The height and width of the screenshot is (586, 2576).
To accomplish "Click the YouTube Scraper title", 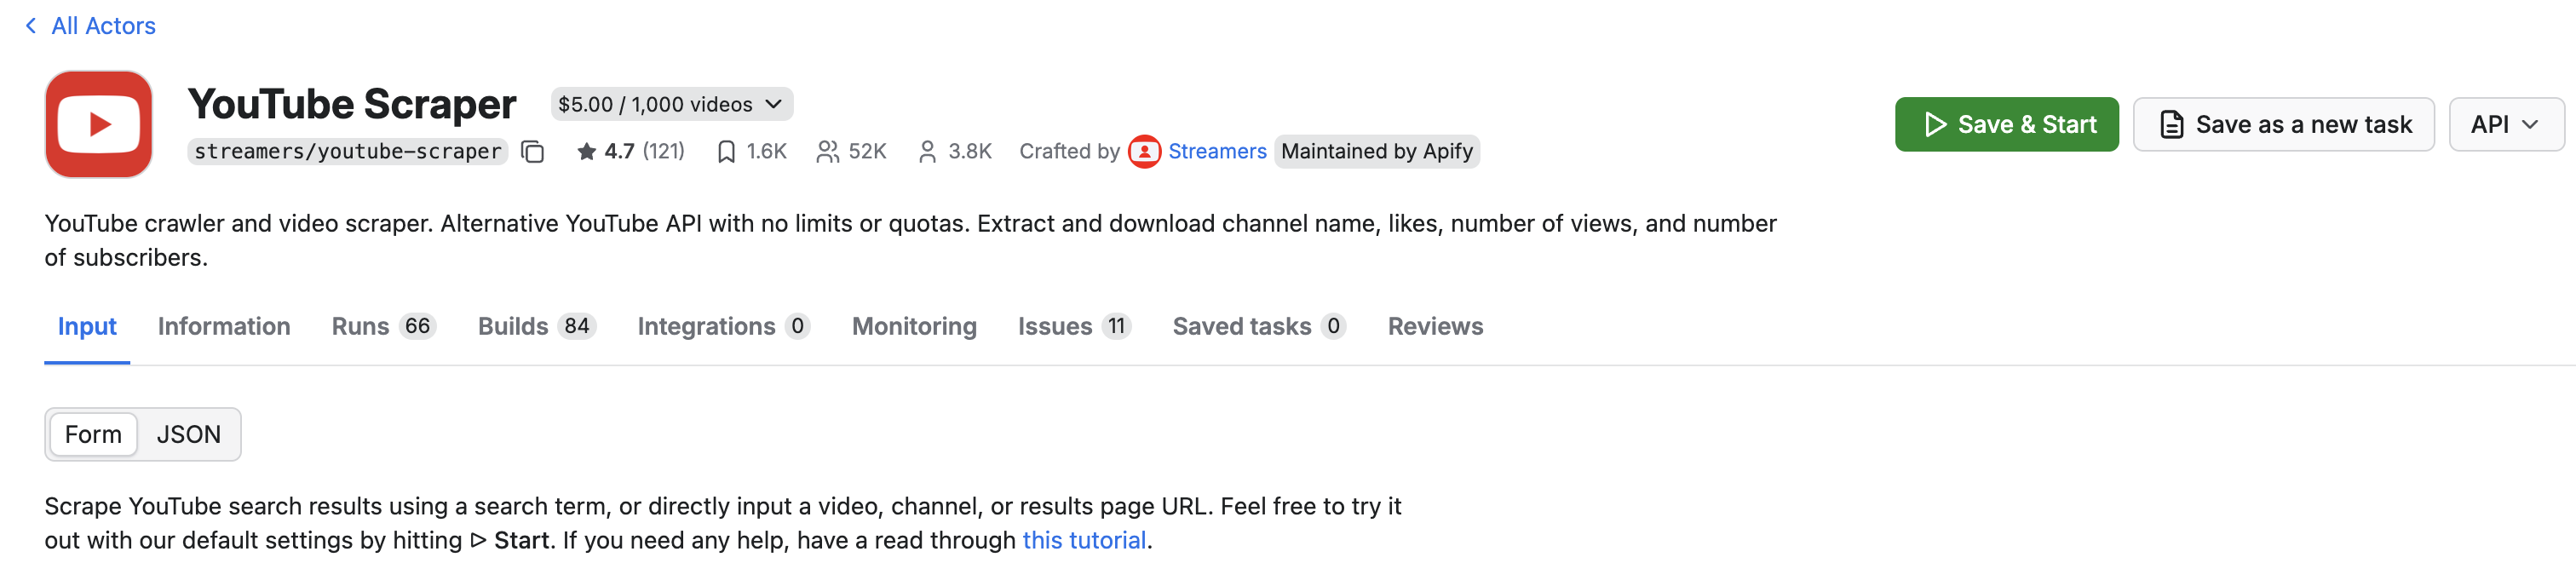I will (x=352, y=104).
